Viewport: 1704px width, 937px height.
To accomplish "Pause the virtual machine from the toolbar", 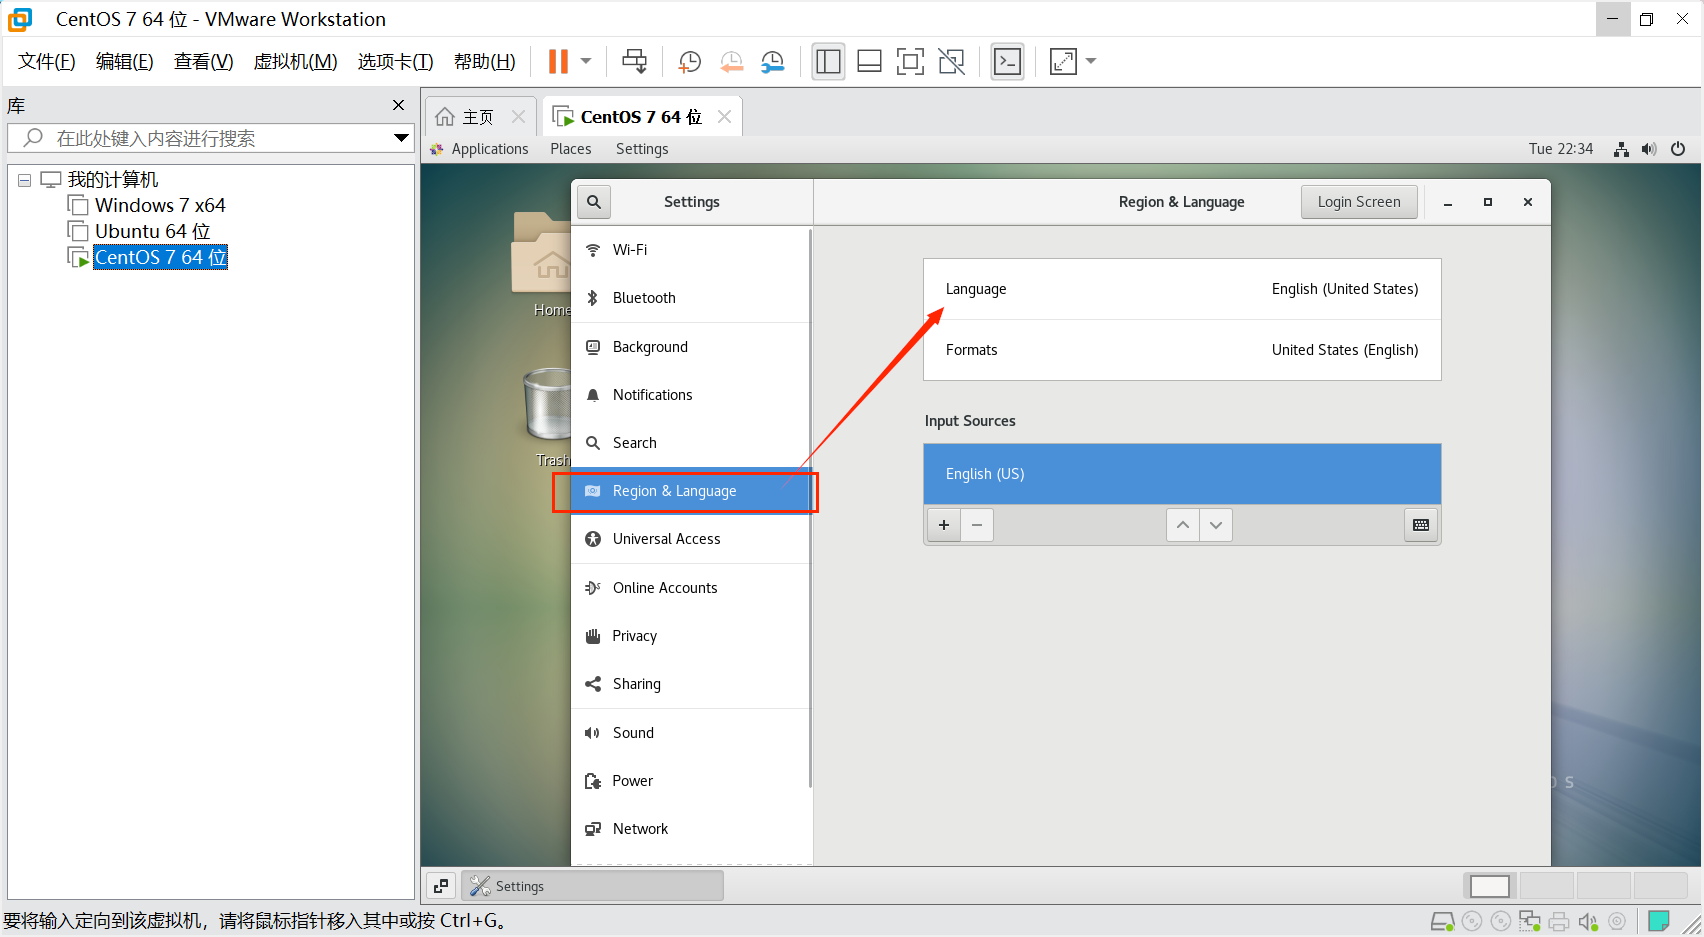I will tap(558, 61).
